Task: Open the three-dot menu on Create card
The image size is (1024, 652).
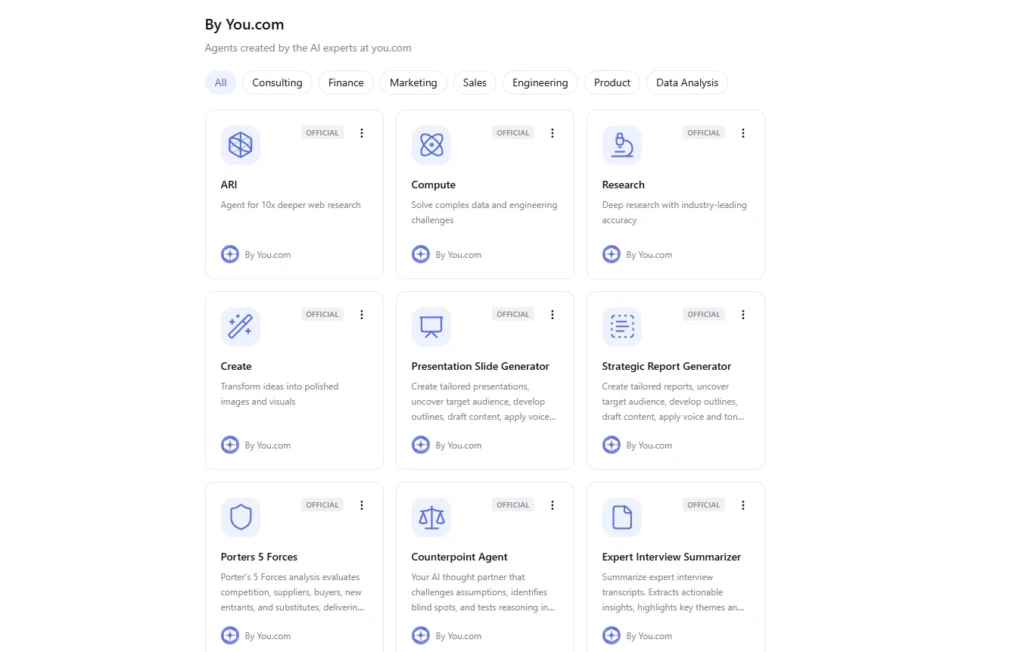Action: (x=362, y=315)
